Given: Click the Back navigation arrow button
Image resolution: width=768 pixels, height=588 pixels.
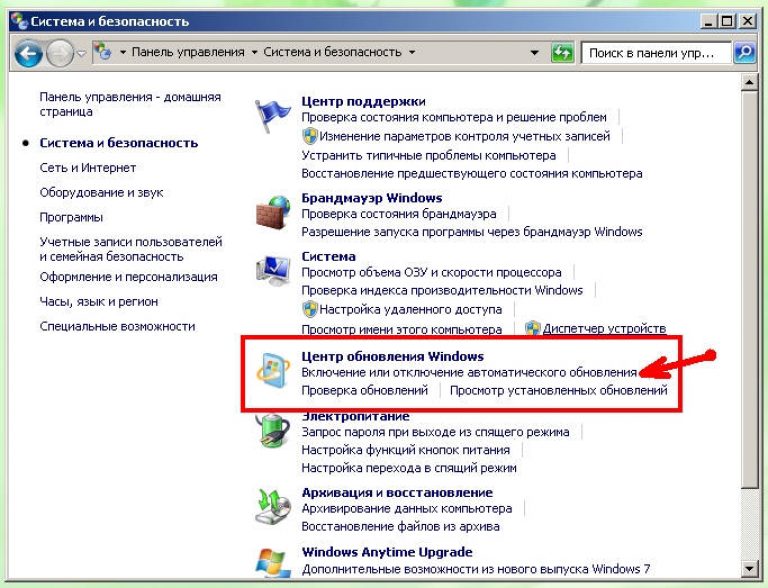Looking at the screenshot, I should click(28, 53).
